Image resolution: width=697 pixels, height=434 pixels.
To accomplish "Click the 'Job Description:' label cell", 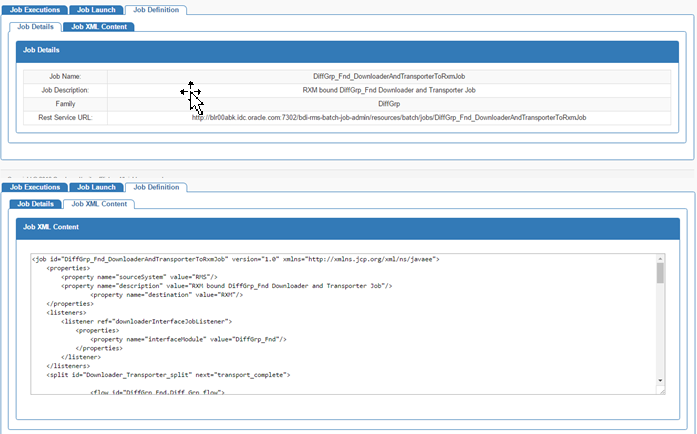I will point(65,90).
